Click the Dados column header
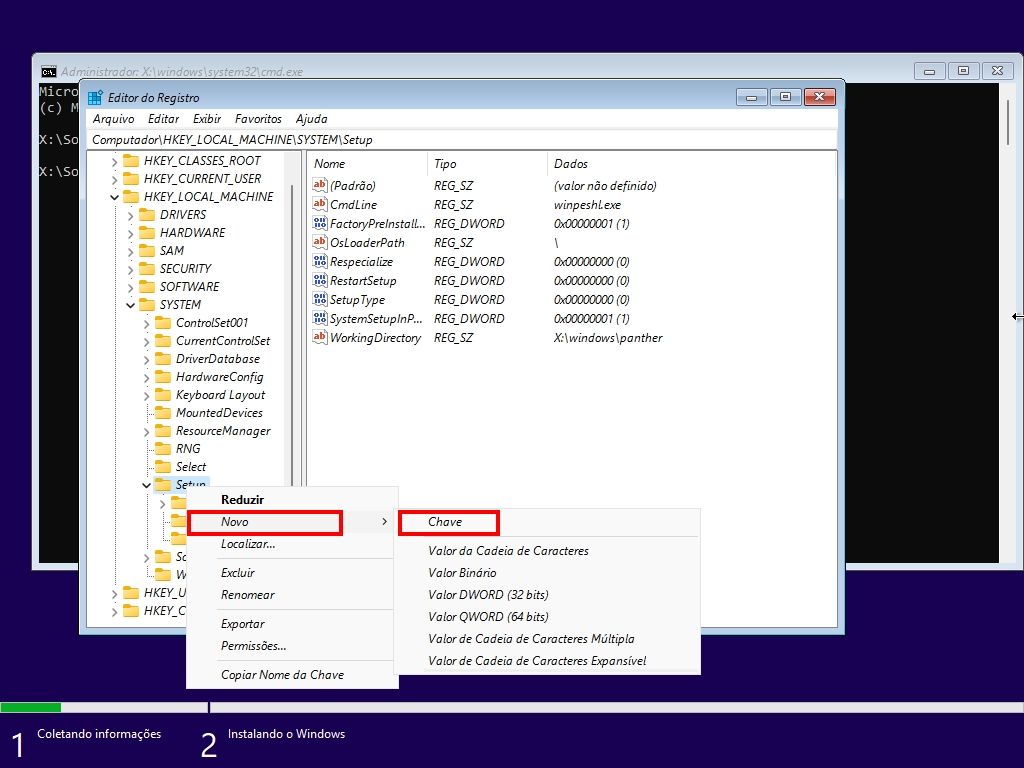 [x=691, y=164]
